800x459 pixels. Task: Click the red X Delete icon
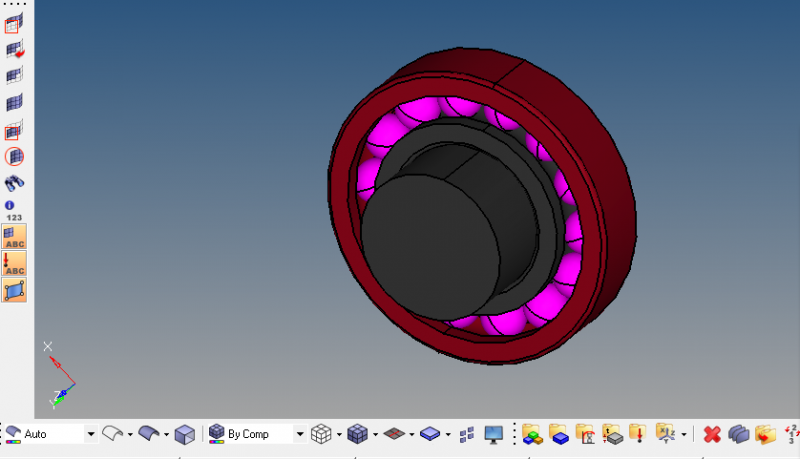click(712, 435)
